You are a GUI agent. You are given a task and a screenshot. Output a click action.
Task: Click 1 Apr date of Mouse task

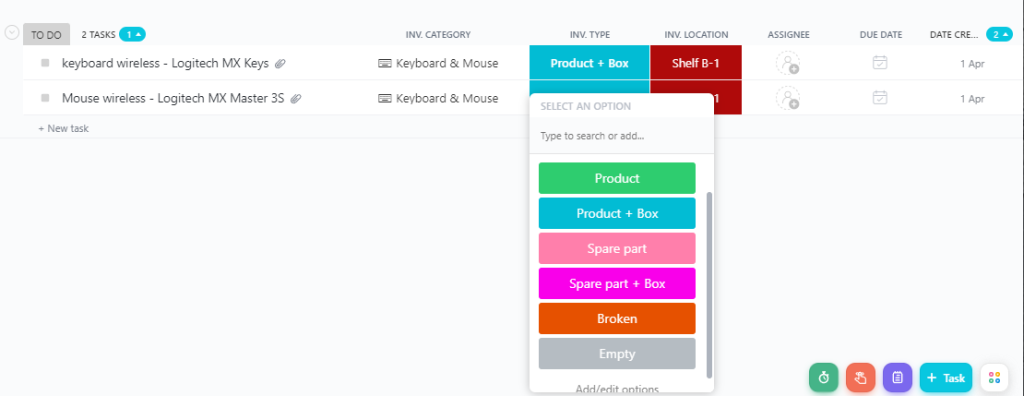(972, 99)
